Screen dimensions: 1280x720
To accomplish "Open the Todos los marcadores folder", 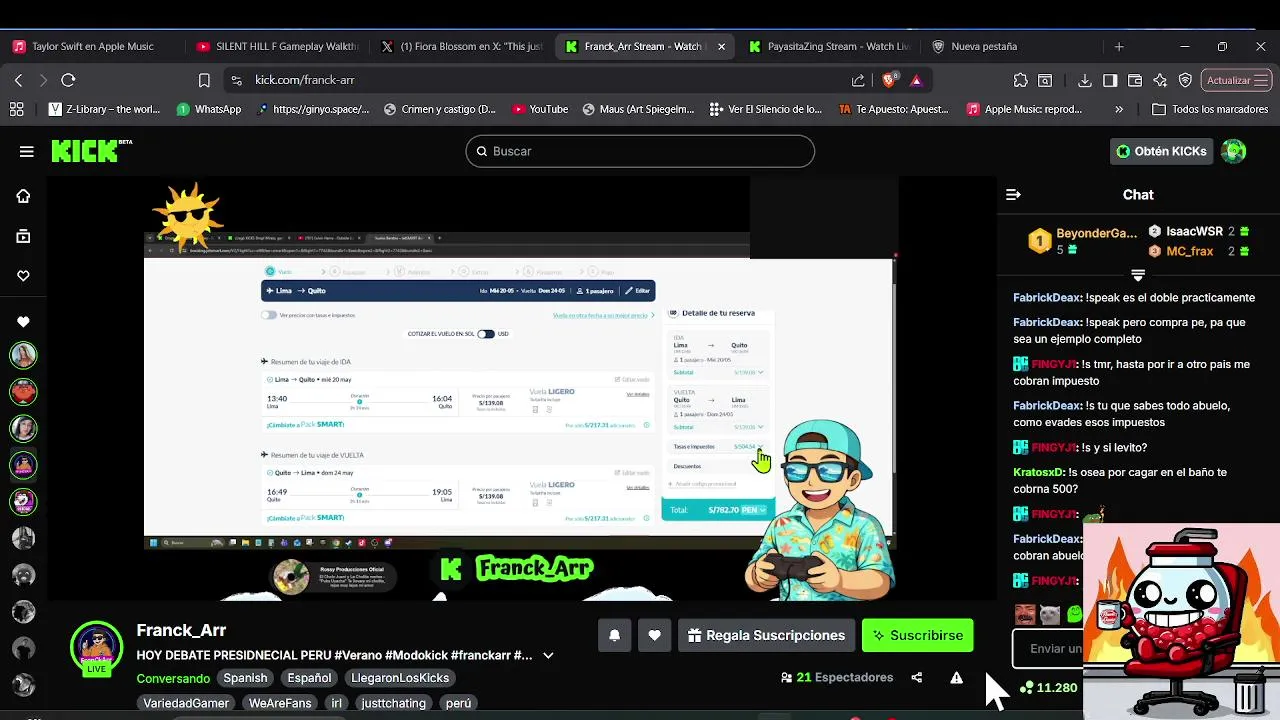I will (1211, 109).
